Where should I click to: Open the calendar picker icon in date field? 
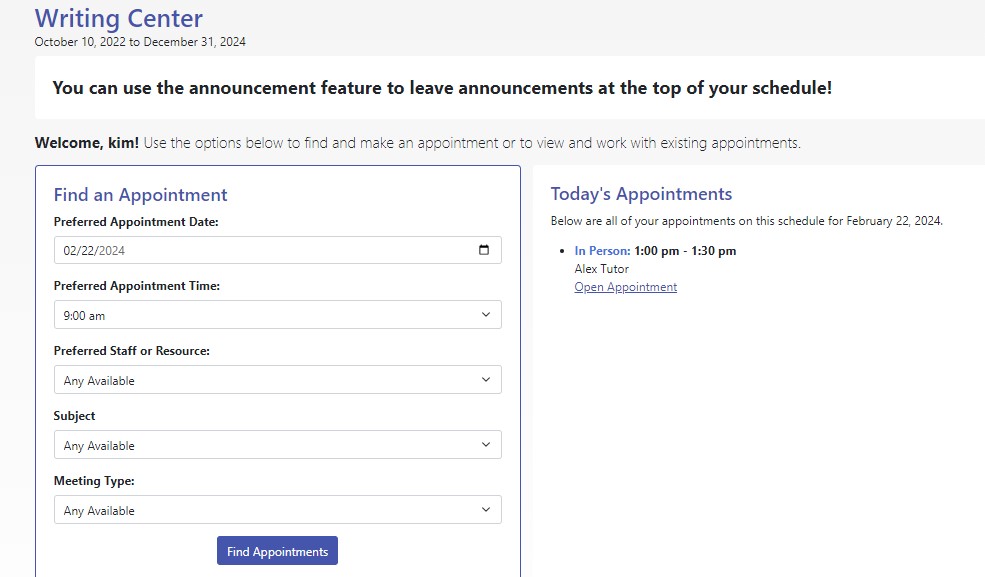[x=484, y=250]
